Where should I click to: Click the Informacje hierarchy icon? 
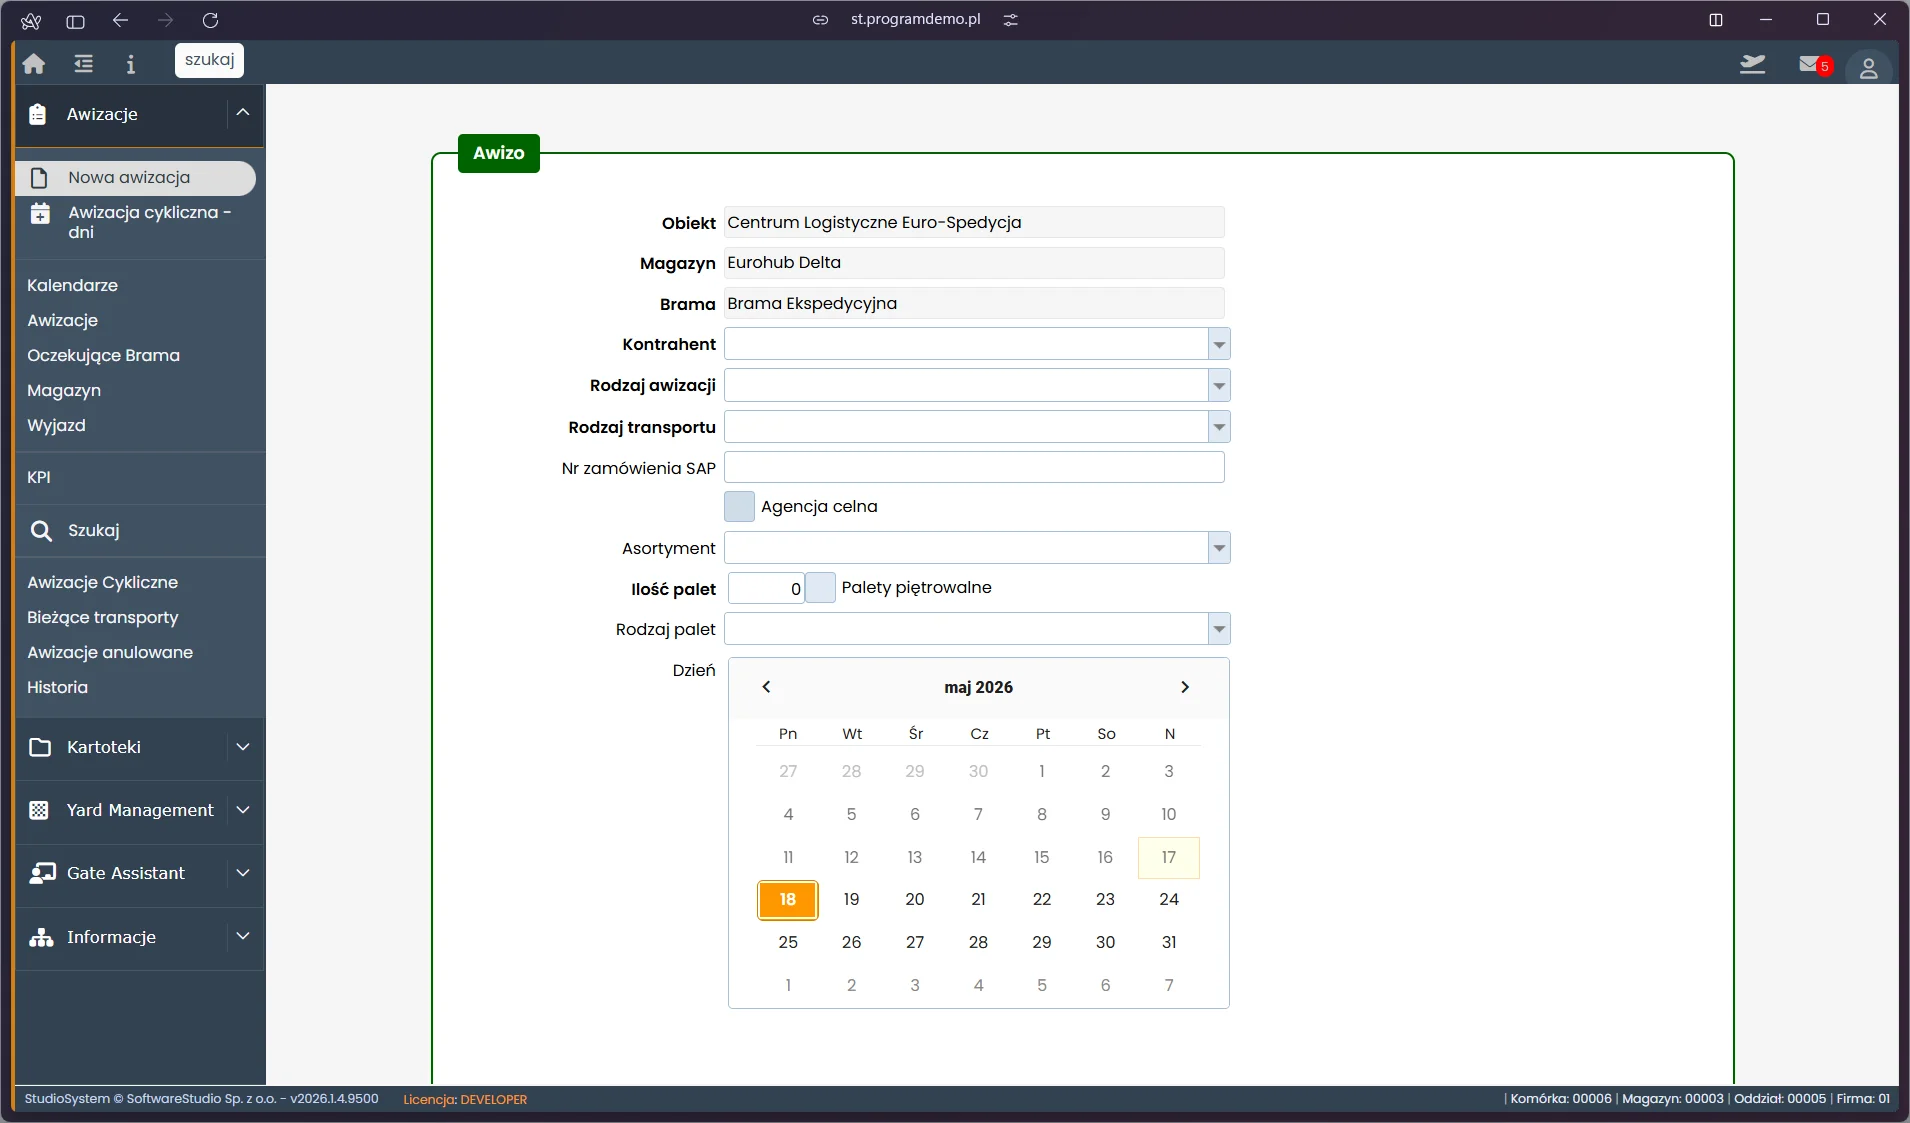41,937
